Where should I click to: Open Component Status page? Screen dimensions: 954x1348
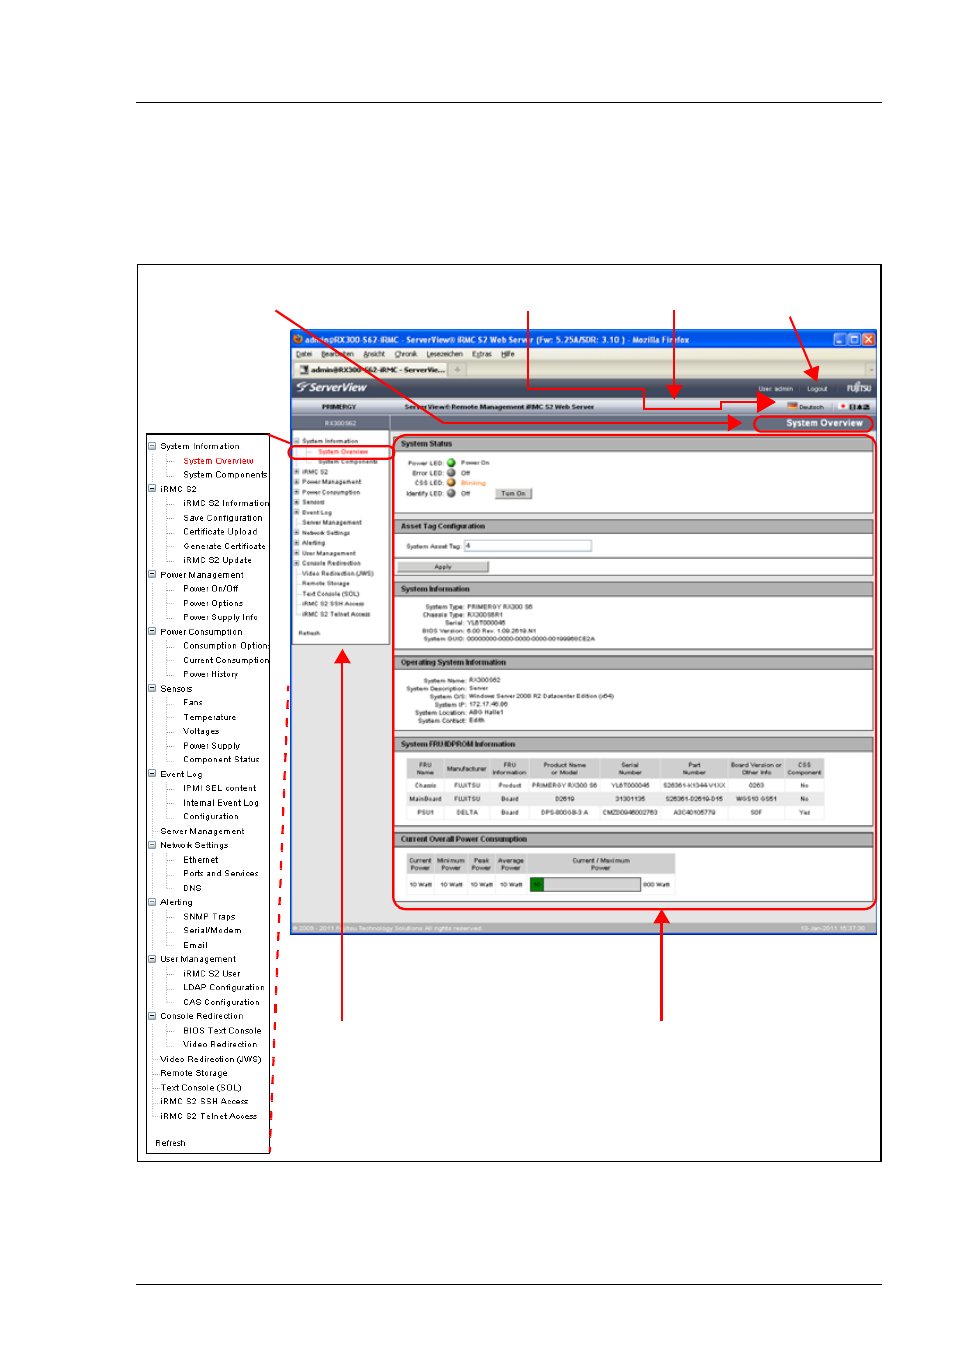(x=221, y=760)
